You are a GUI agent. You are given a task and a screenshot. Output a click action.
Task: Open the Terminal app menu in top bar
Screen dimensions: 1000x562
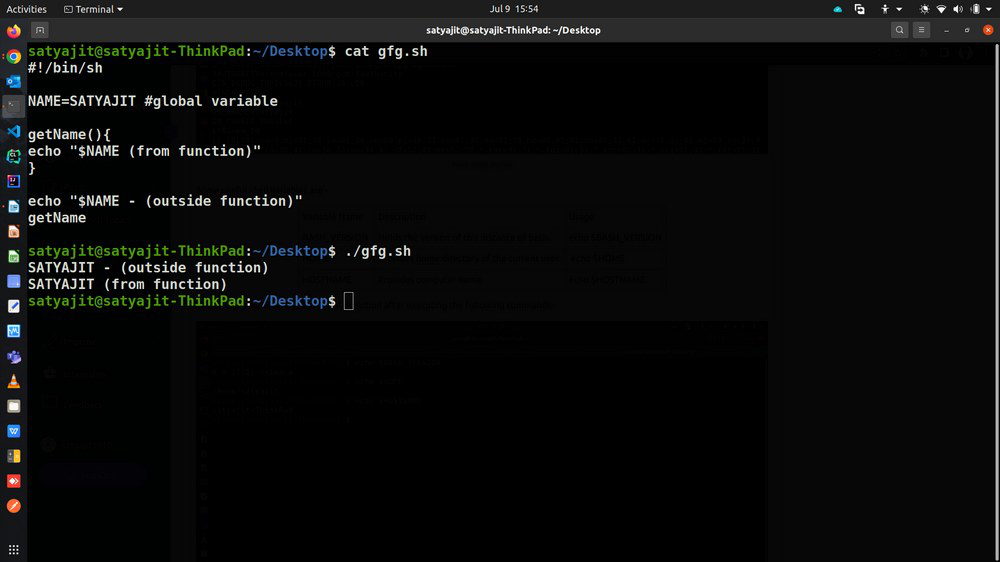pos(93,9)
